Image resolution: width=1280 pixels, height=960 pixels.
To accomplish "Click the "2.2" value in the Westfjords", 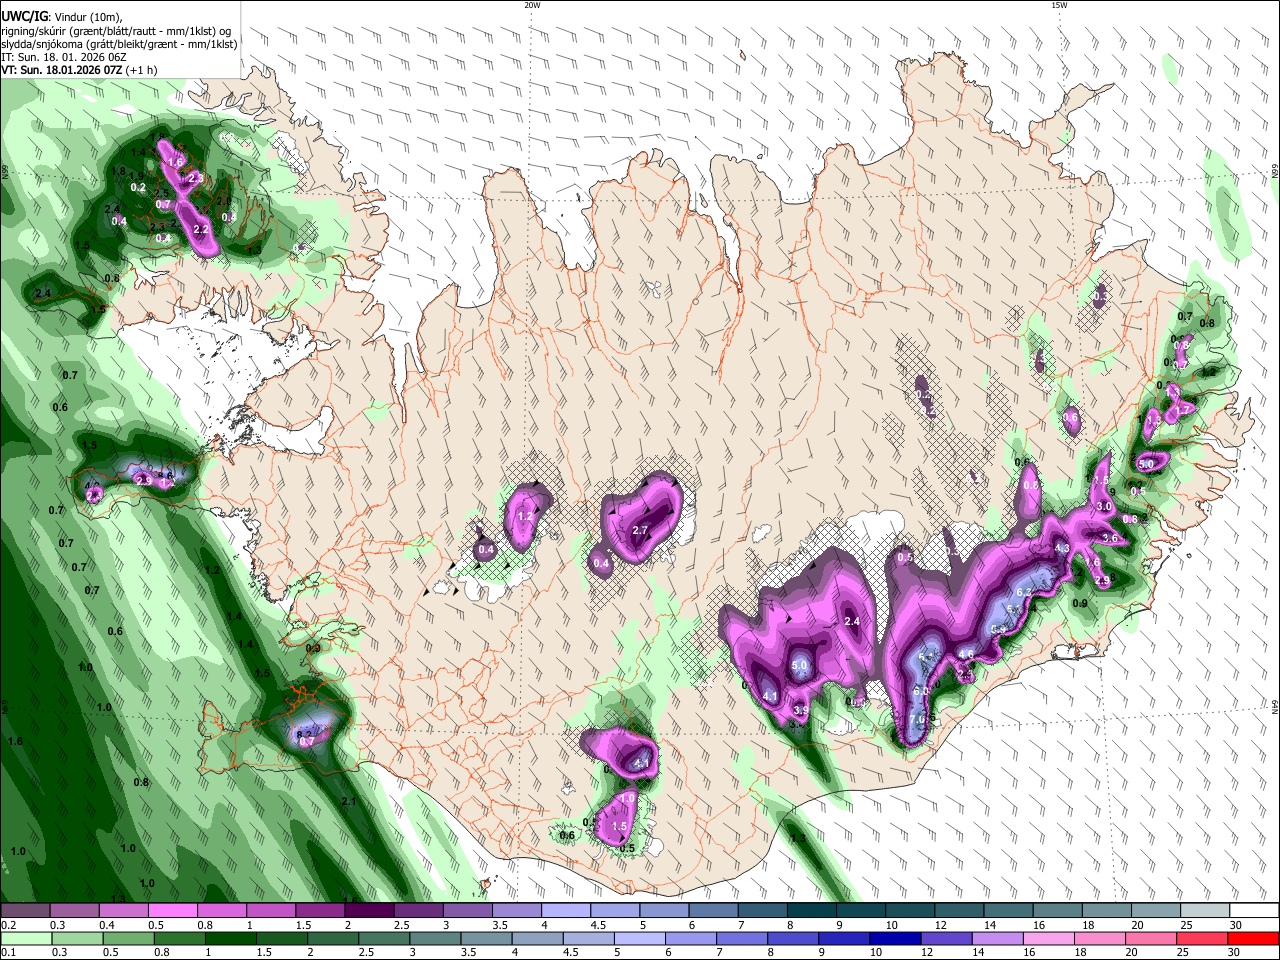I will 201,230.
